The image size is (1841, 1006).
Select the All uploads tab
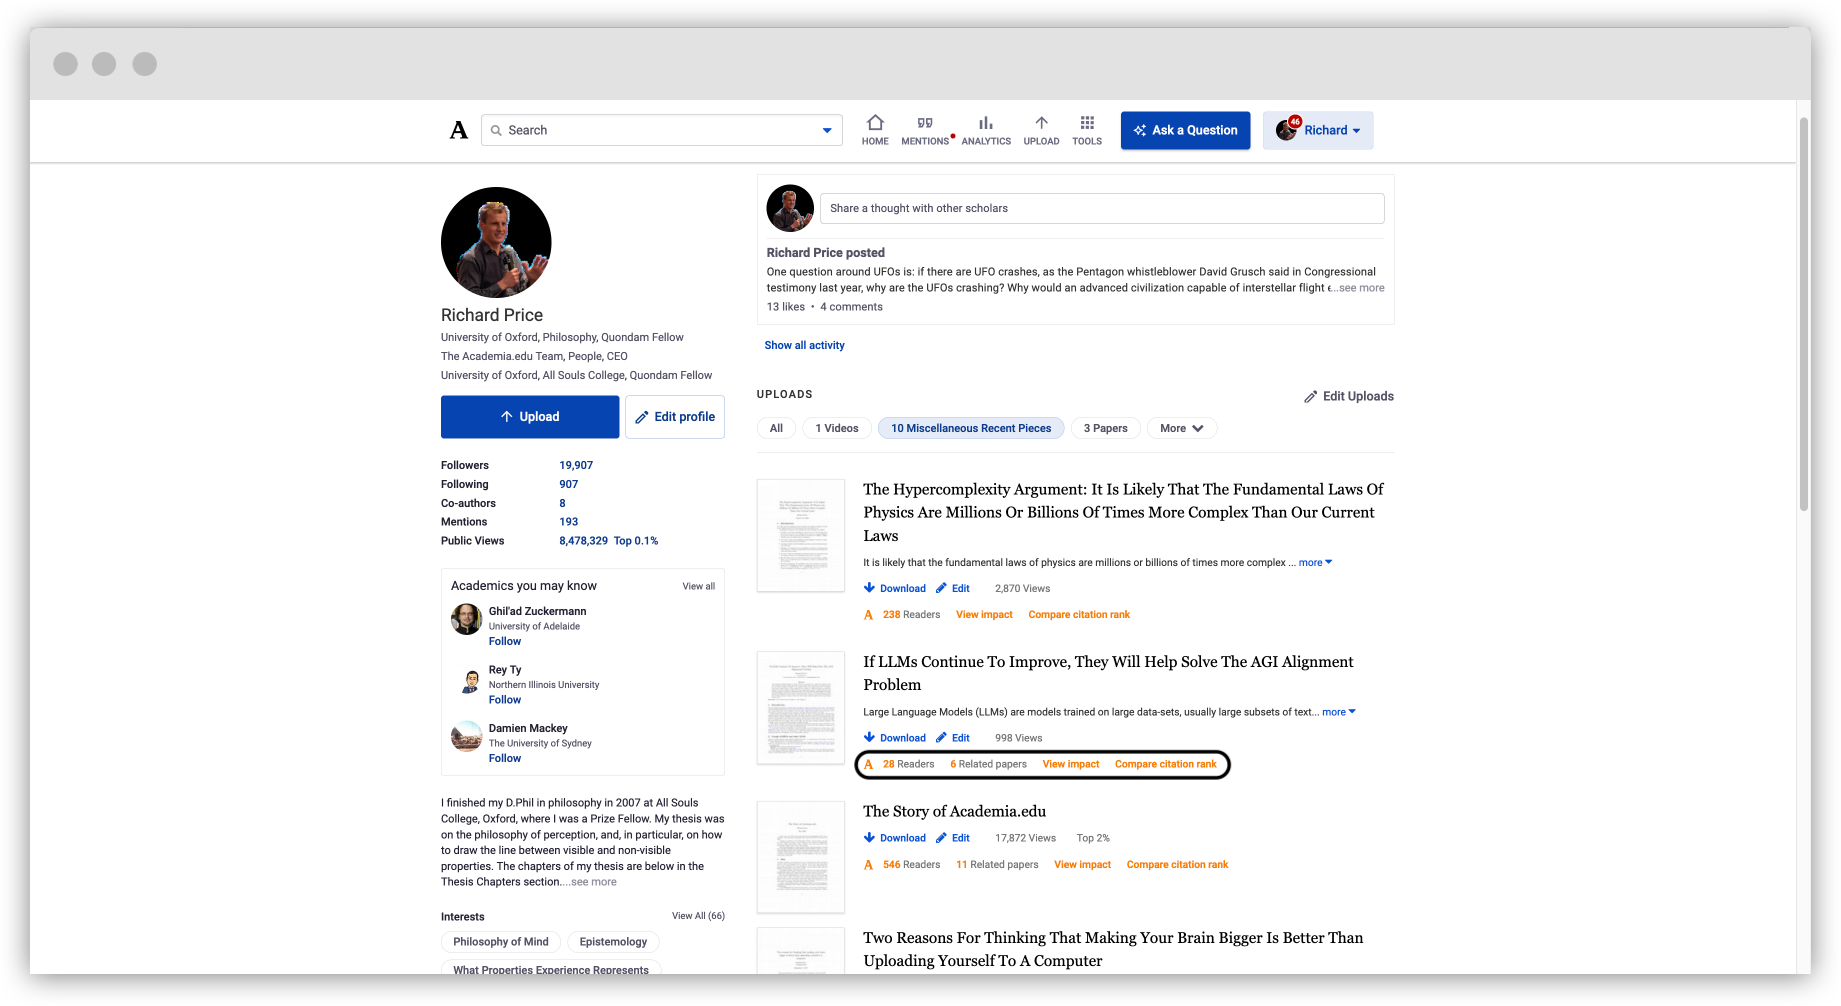(x=776, y=428)
